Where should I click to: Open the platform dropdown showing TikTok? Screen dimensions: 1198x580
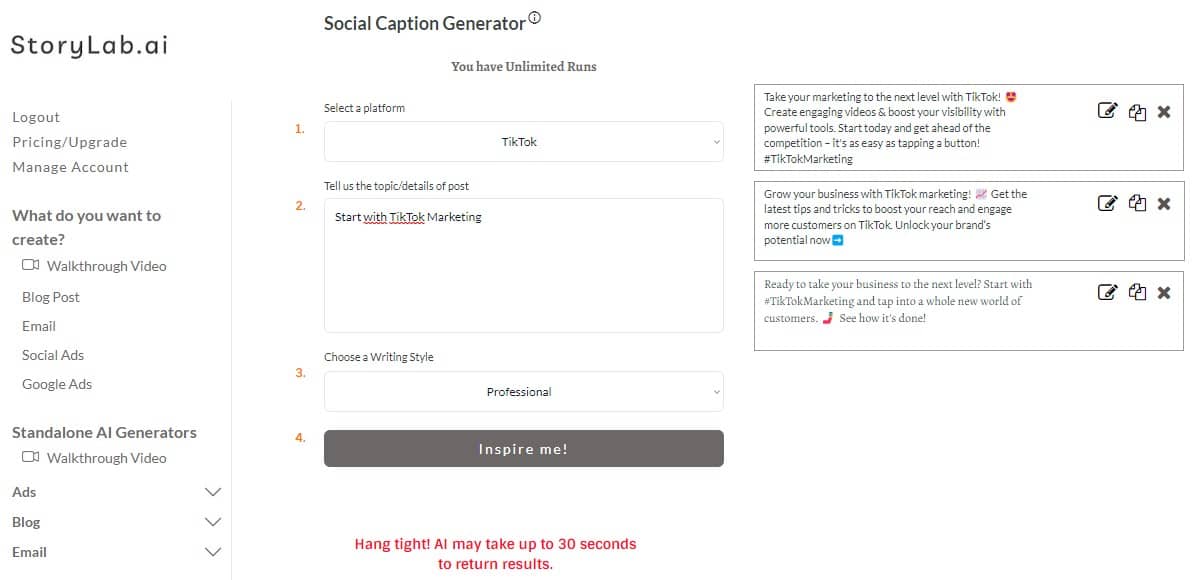click(x=523, y=142)
